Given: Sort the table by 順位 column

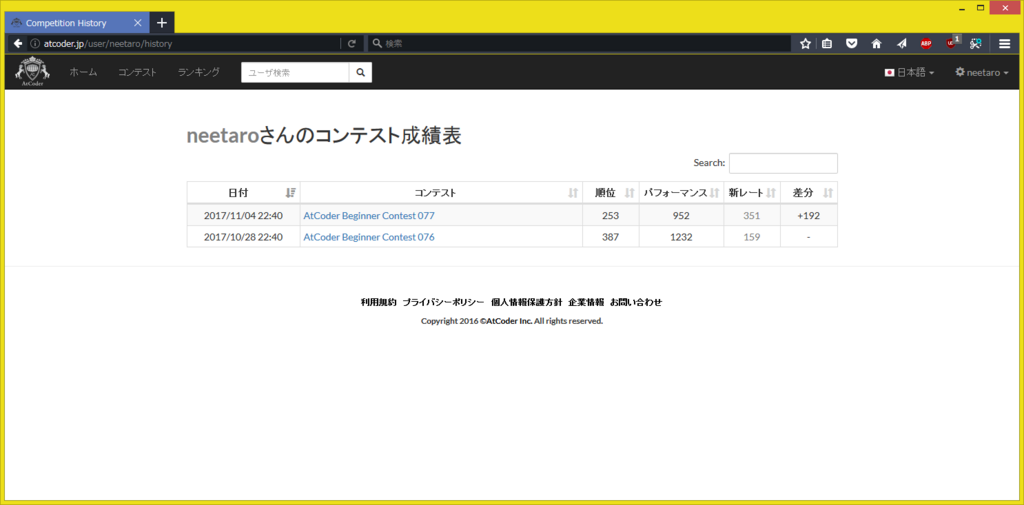Looking at the screenshot, I should tap(611, 193).
